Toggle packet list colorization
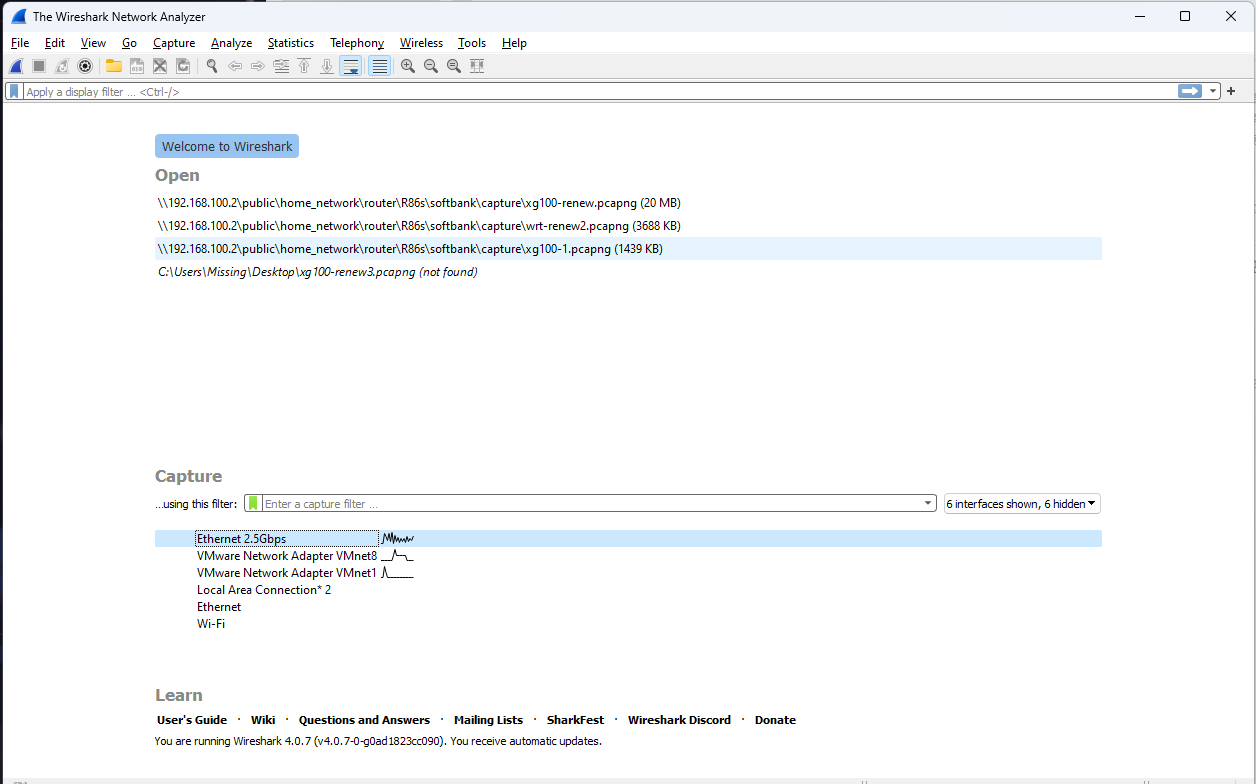The image size is (1256, 784). 379,66
